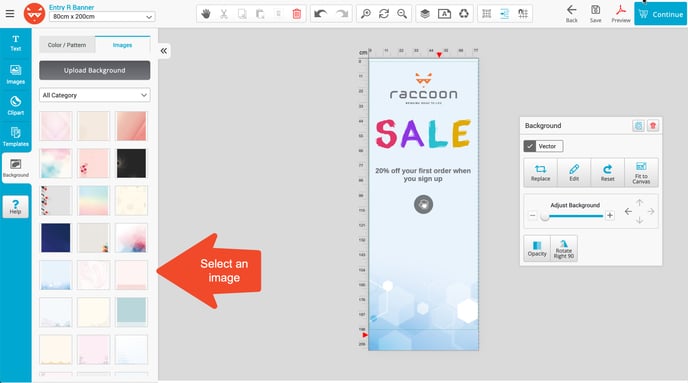This screenshot has height=383, width=688.
Task: Click Rotate Right 90
Action: (x=564, y=248)
